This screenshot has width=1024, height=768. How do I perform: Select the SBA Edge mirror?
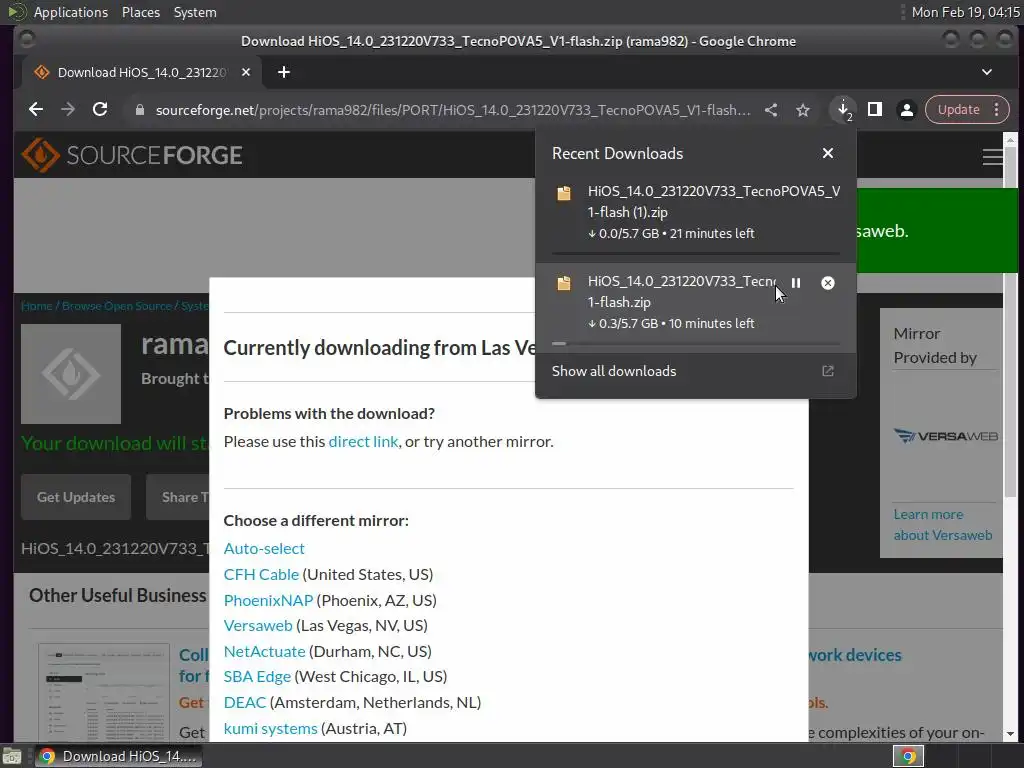point(257,677)
